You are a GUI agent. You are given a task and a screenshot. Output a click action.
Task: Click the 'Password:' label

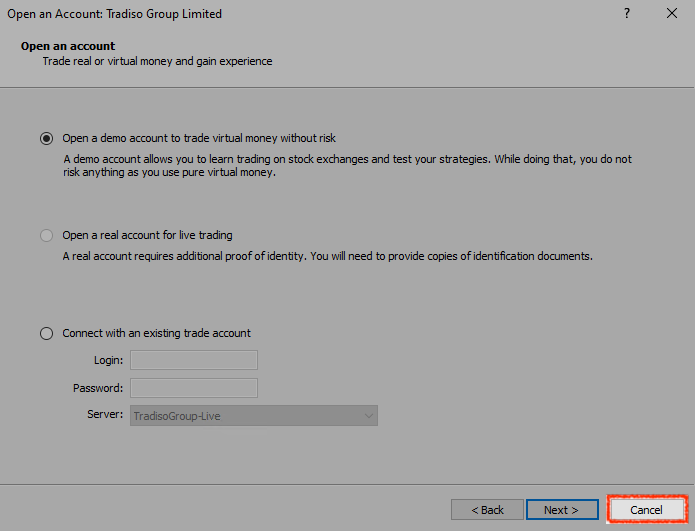point(98,388)
